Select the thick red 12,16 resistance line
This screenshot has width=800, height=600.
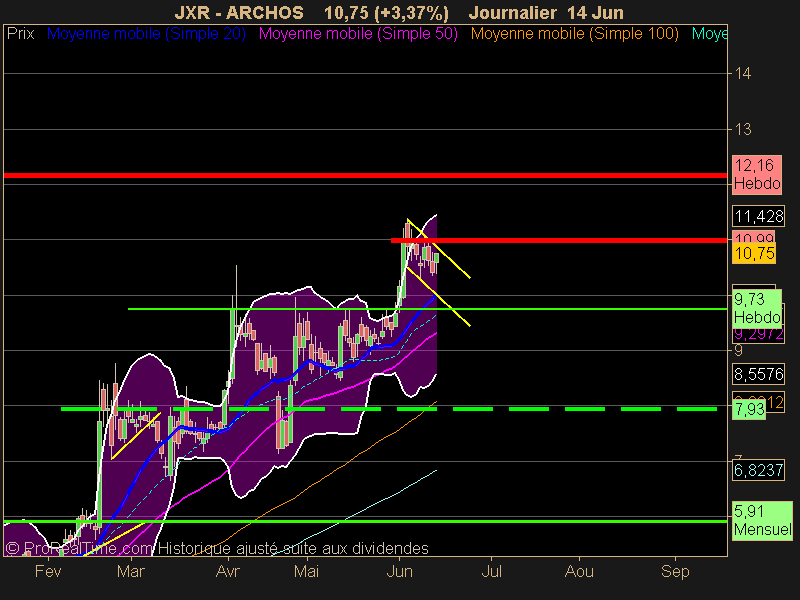pos(365,176)
